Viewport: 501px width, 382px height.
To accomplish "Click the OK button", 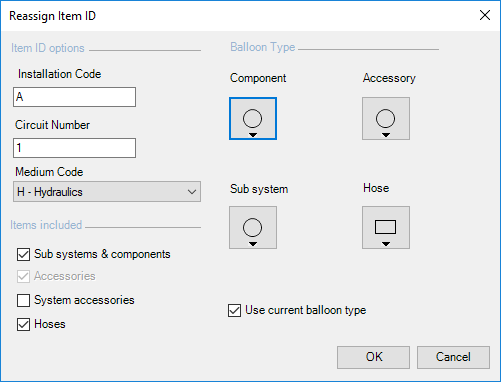I will [x=373, y=357].
